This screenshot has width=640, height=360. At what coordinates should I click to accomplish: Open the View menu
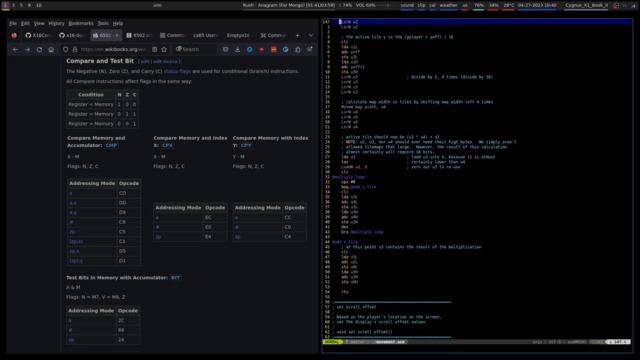click(x=39, y=24)
